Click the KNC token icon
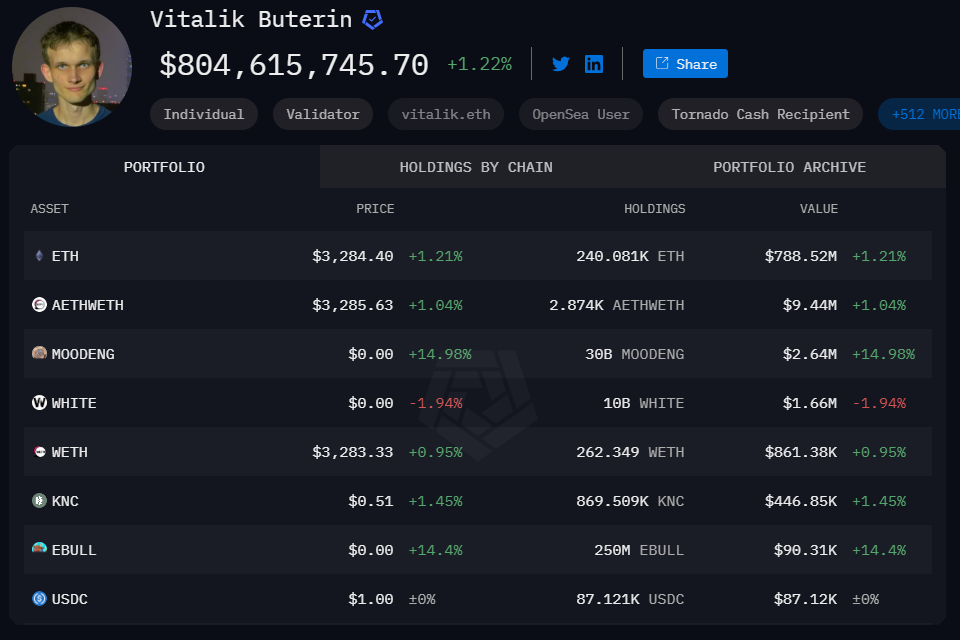The image size is (960, 640). point(39,500)
